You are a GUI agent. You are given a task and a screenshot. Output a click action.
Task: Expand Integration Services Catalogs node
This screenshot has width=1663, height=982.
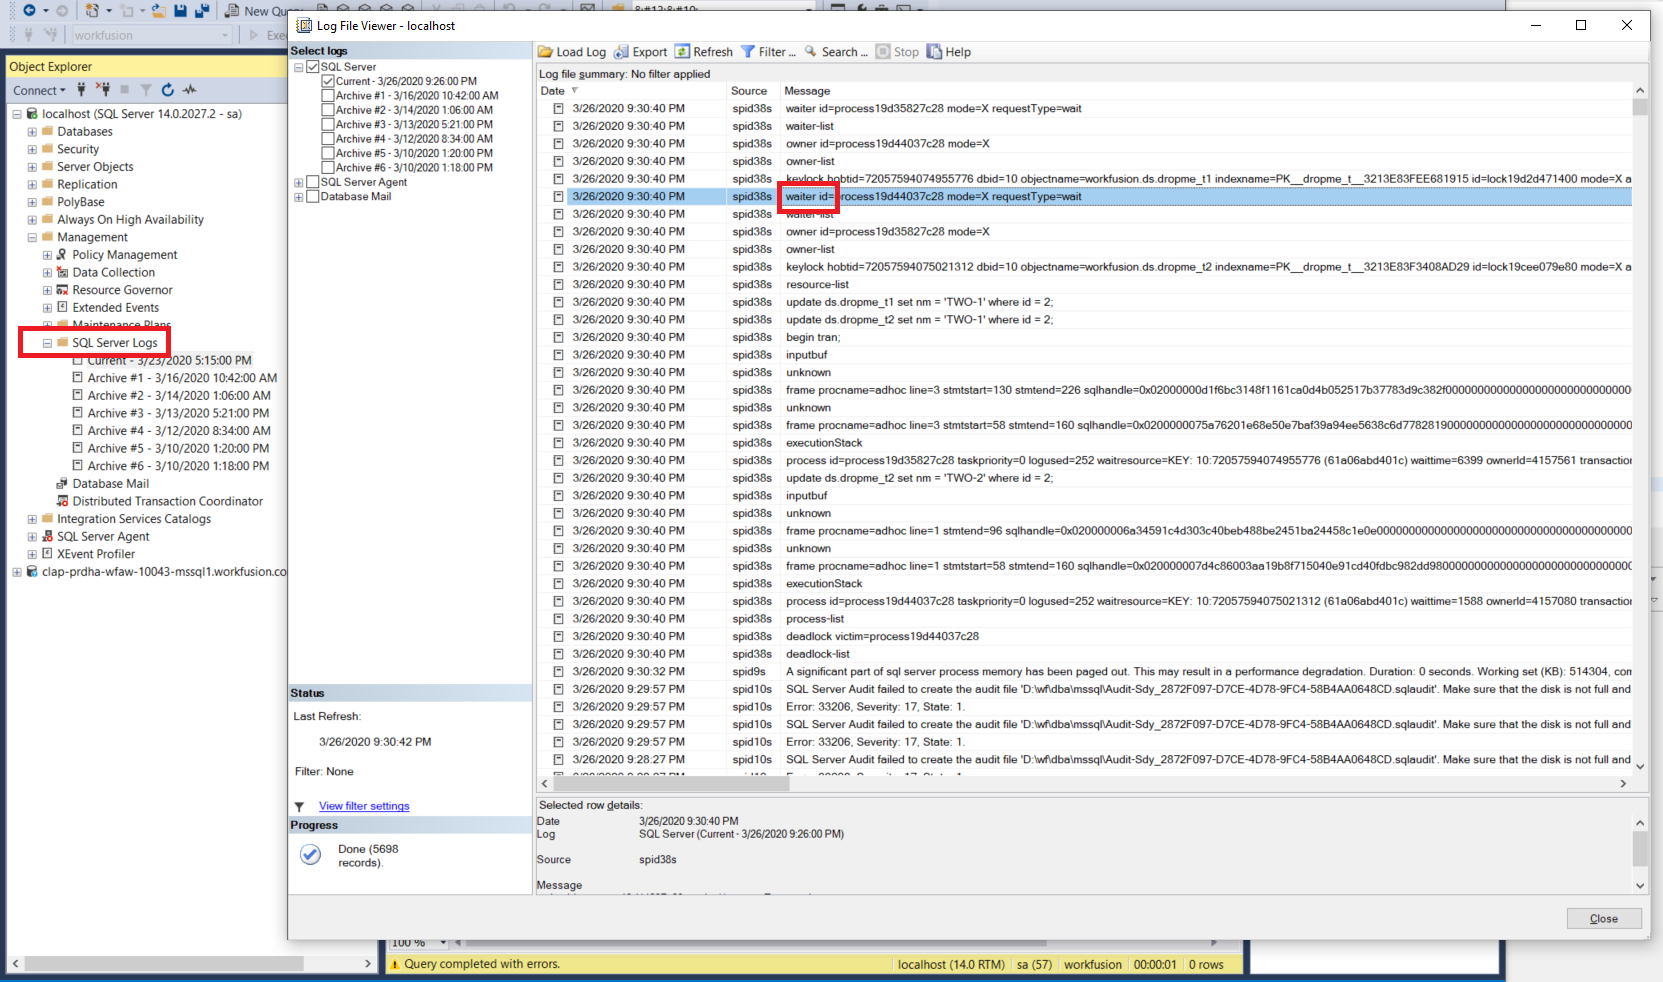point(32,519)
